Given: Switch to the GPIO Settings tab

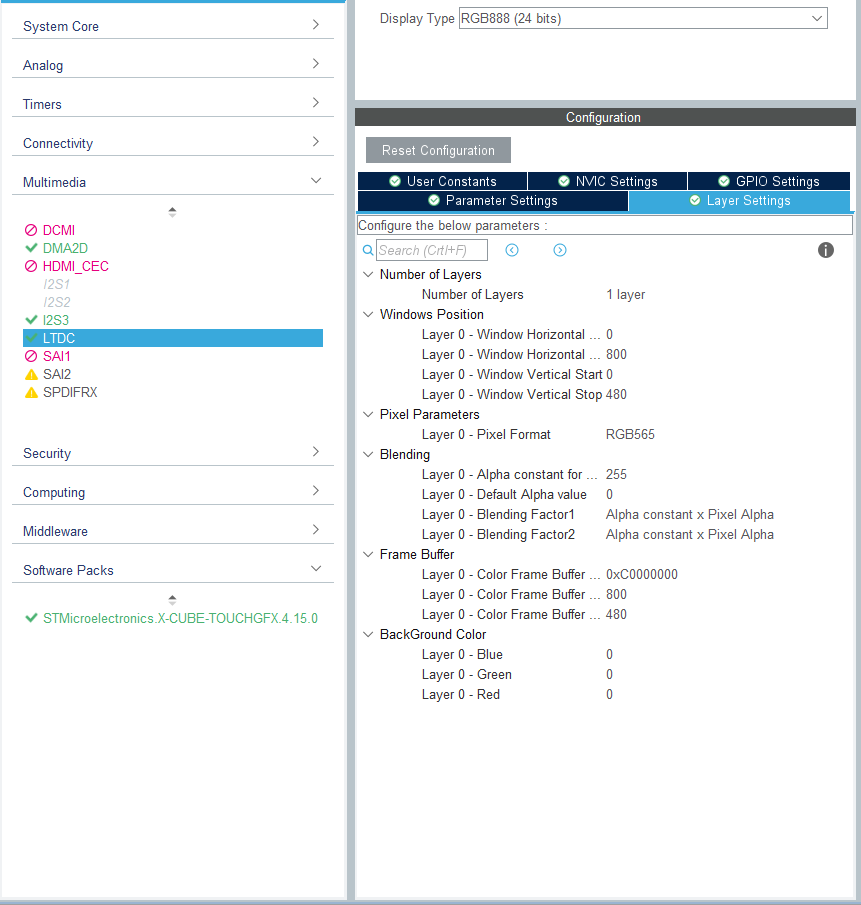Looking at the screenshot, I should tap(769, 181).
